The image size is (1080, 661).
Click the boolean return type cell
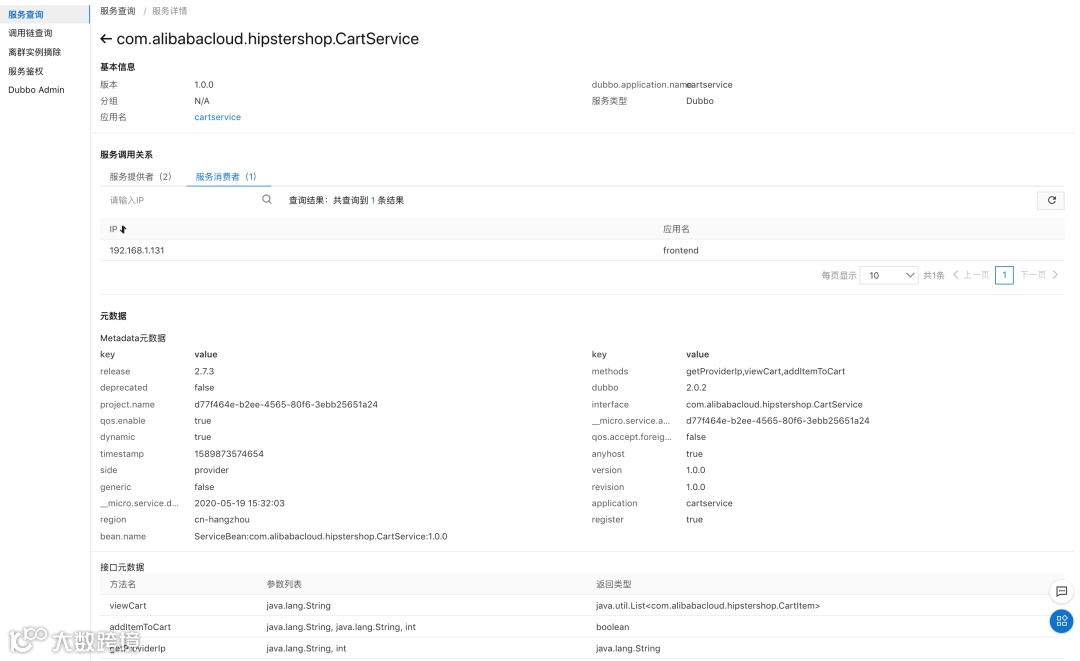[x=612, y=627]
